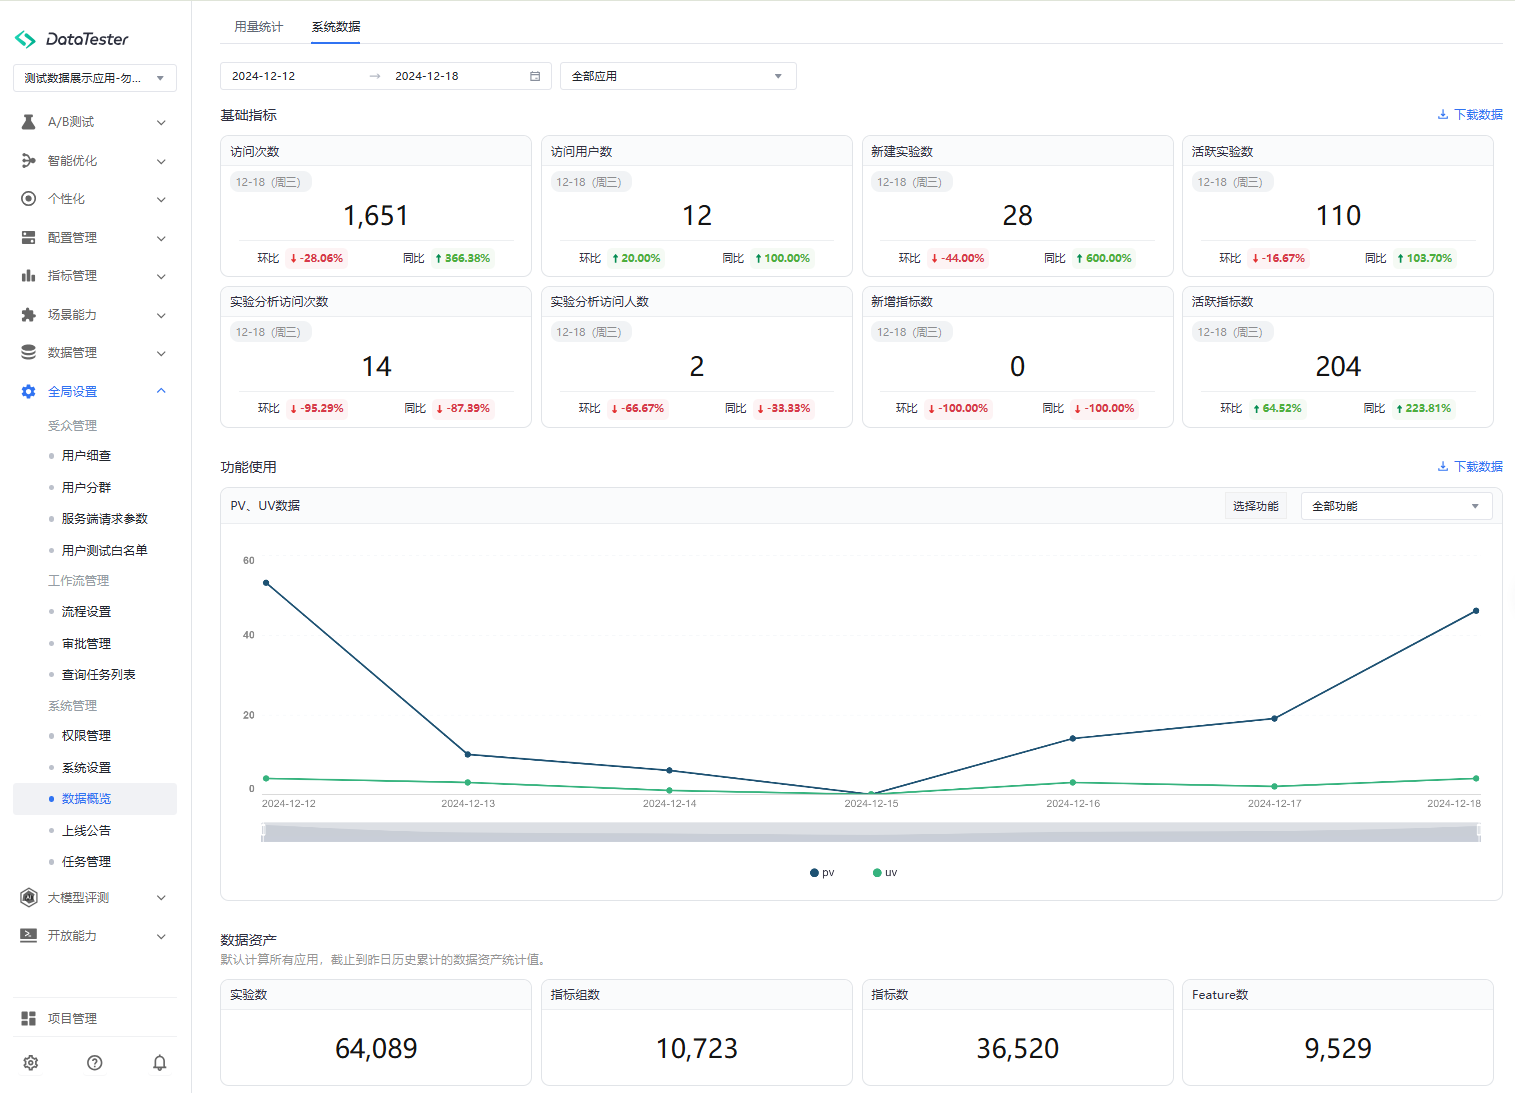
Task: Click the A/B测试 flask icon
Action: pyautogui.click(x=28, y=122)
